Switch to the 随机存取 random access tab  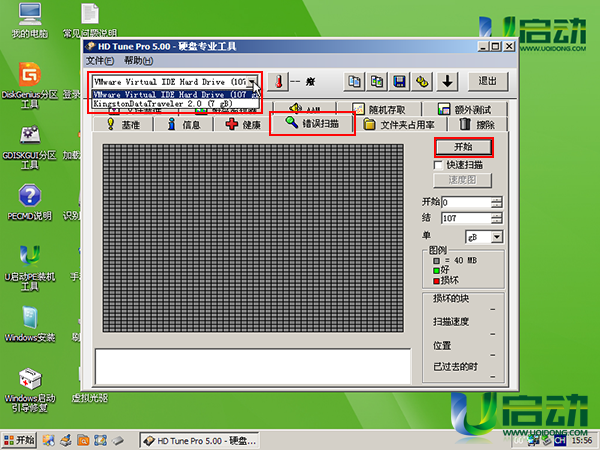point(379,109)
